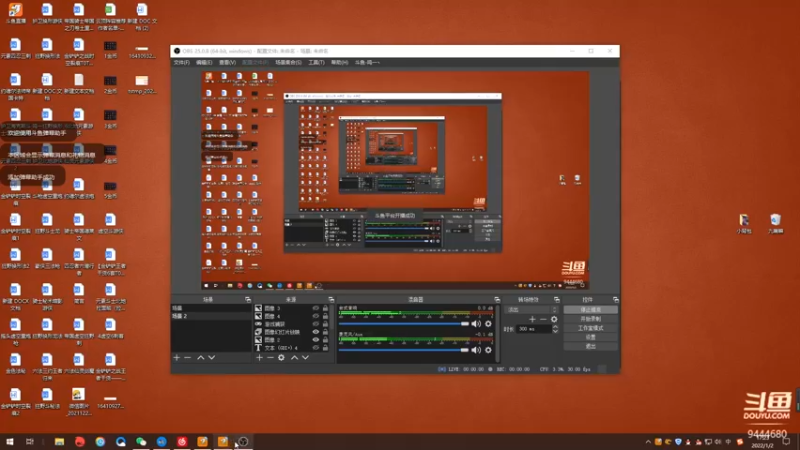Move the selected scene down
This screenshot has width=800, height=450.
tap(212, 358)
